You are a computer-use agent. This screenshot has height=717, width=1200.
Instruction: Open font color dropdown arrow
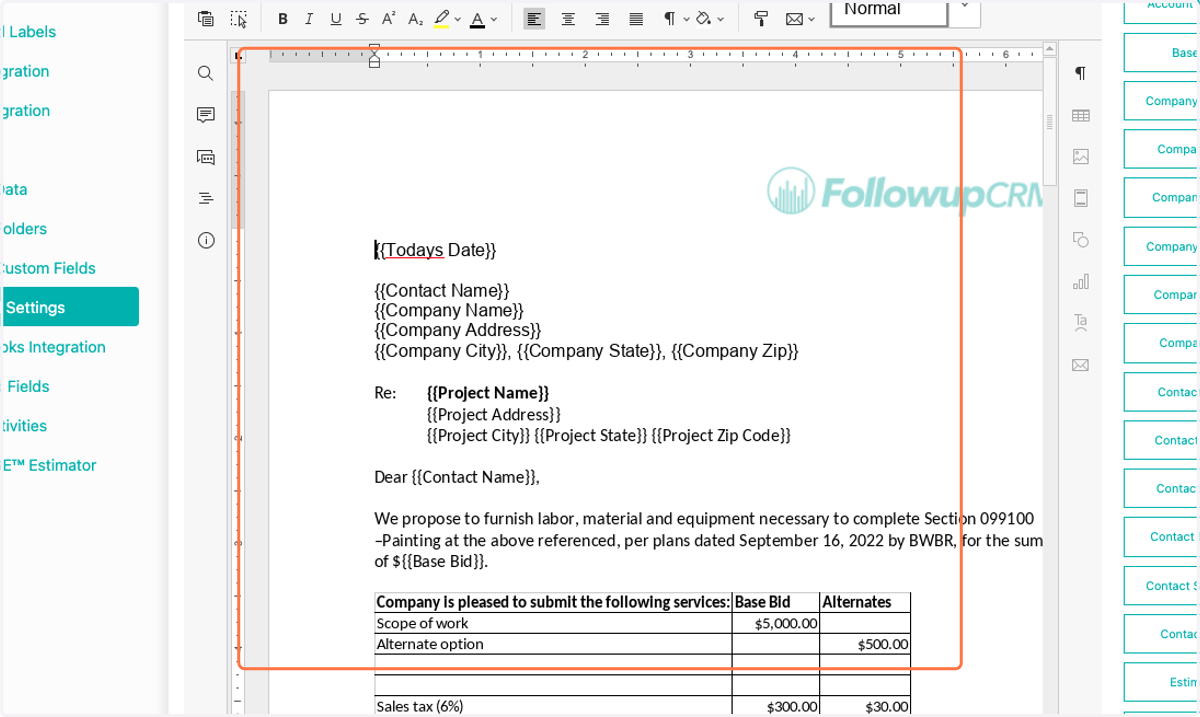(494, 19)
